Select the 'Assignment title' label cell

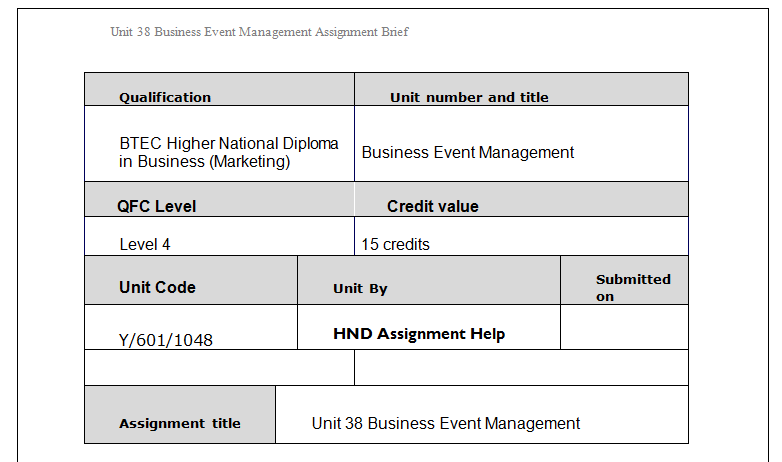[180, 415]
